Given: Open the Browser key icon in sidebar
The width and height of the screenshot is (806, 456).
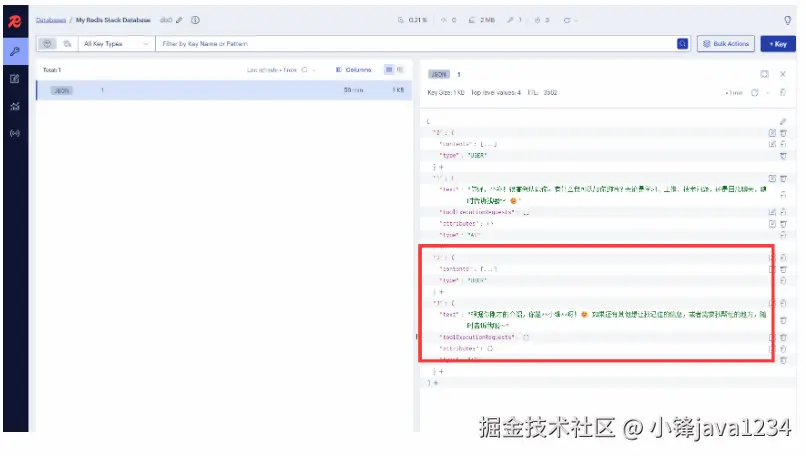Looking at the screenshot, I should [15, 51].
